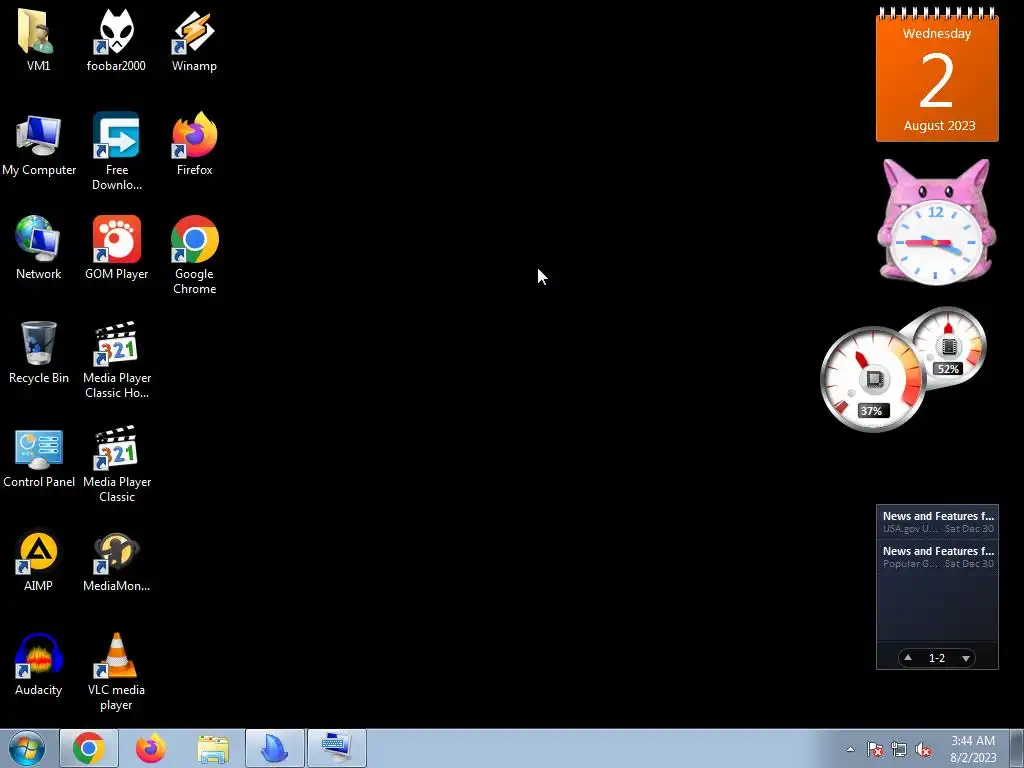Open the Popular G... feed headline
The height and width of the screenshot is (768, 1024).
(938, 556)
